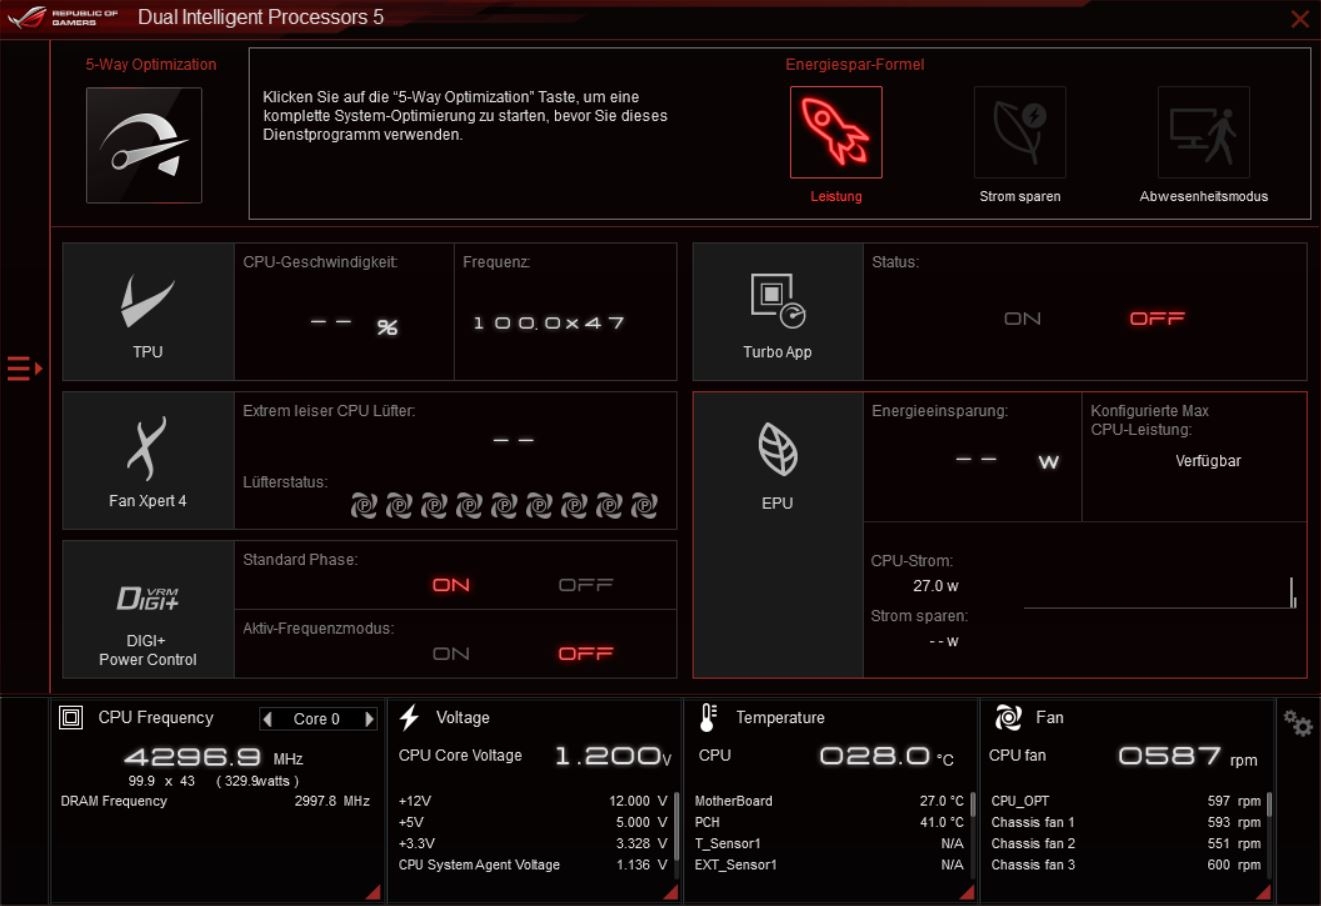1321x906 pixels.
Task: Turn Turbo App status ON
Action: click(x=1022, y=319)
